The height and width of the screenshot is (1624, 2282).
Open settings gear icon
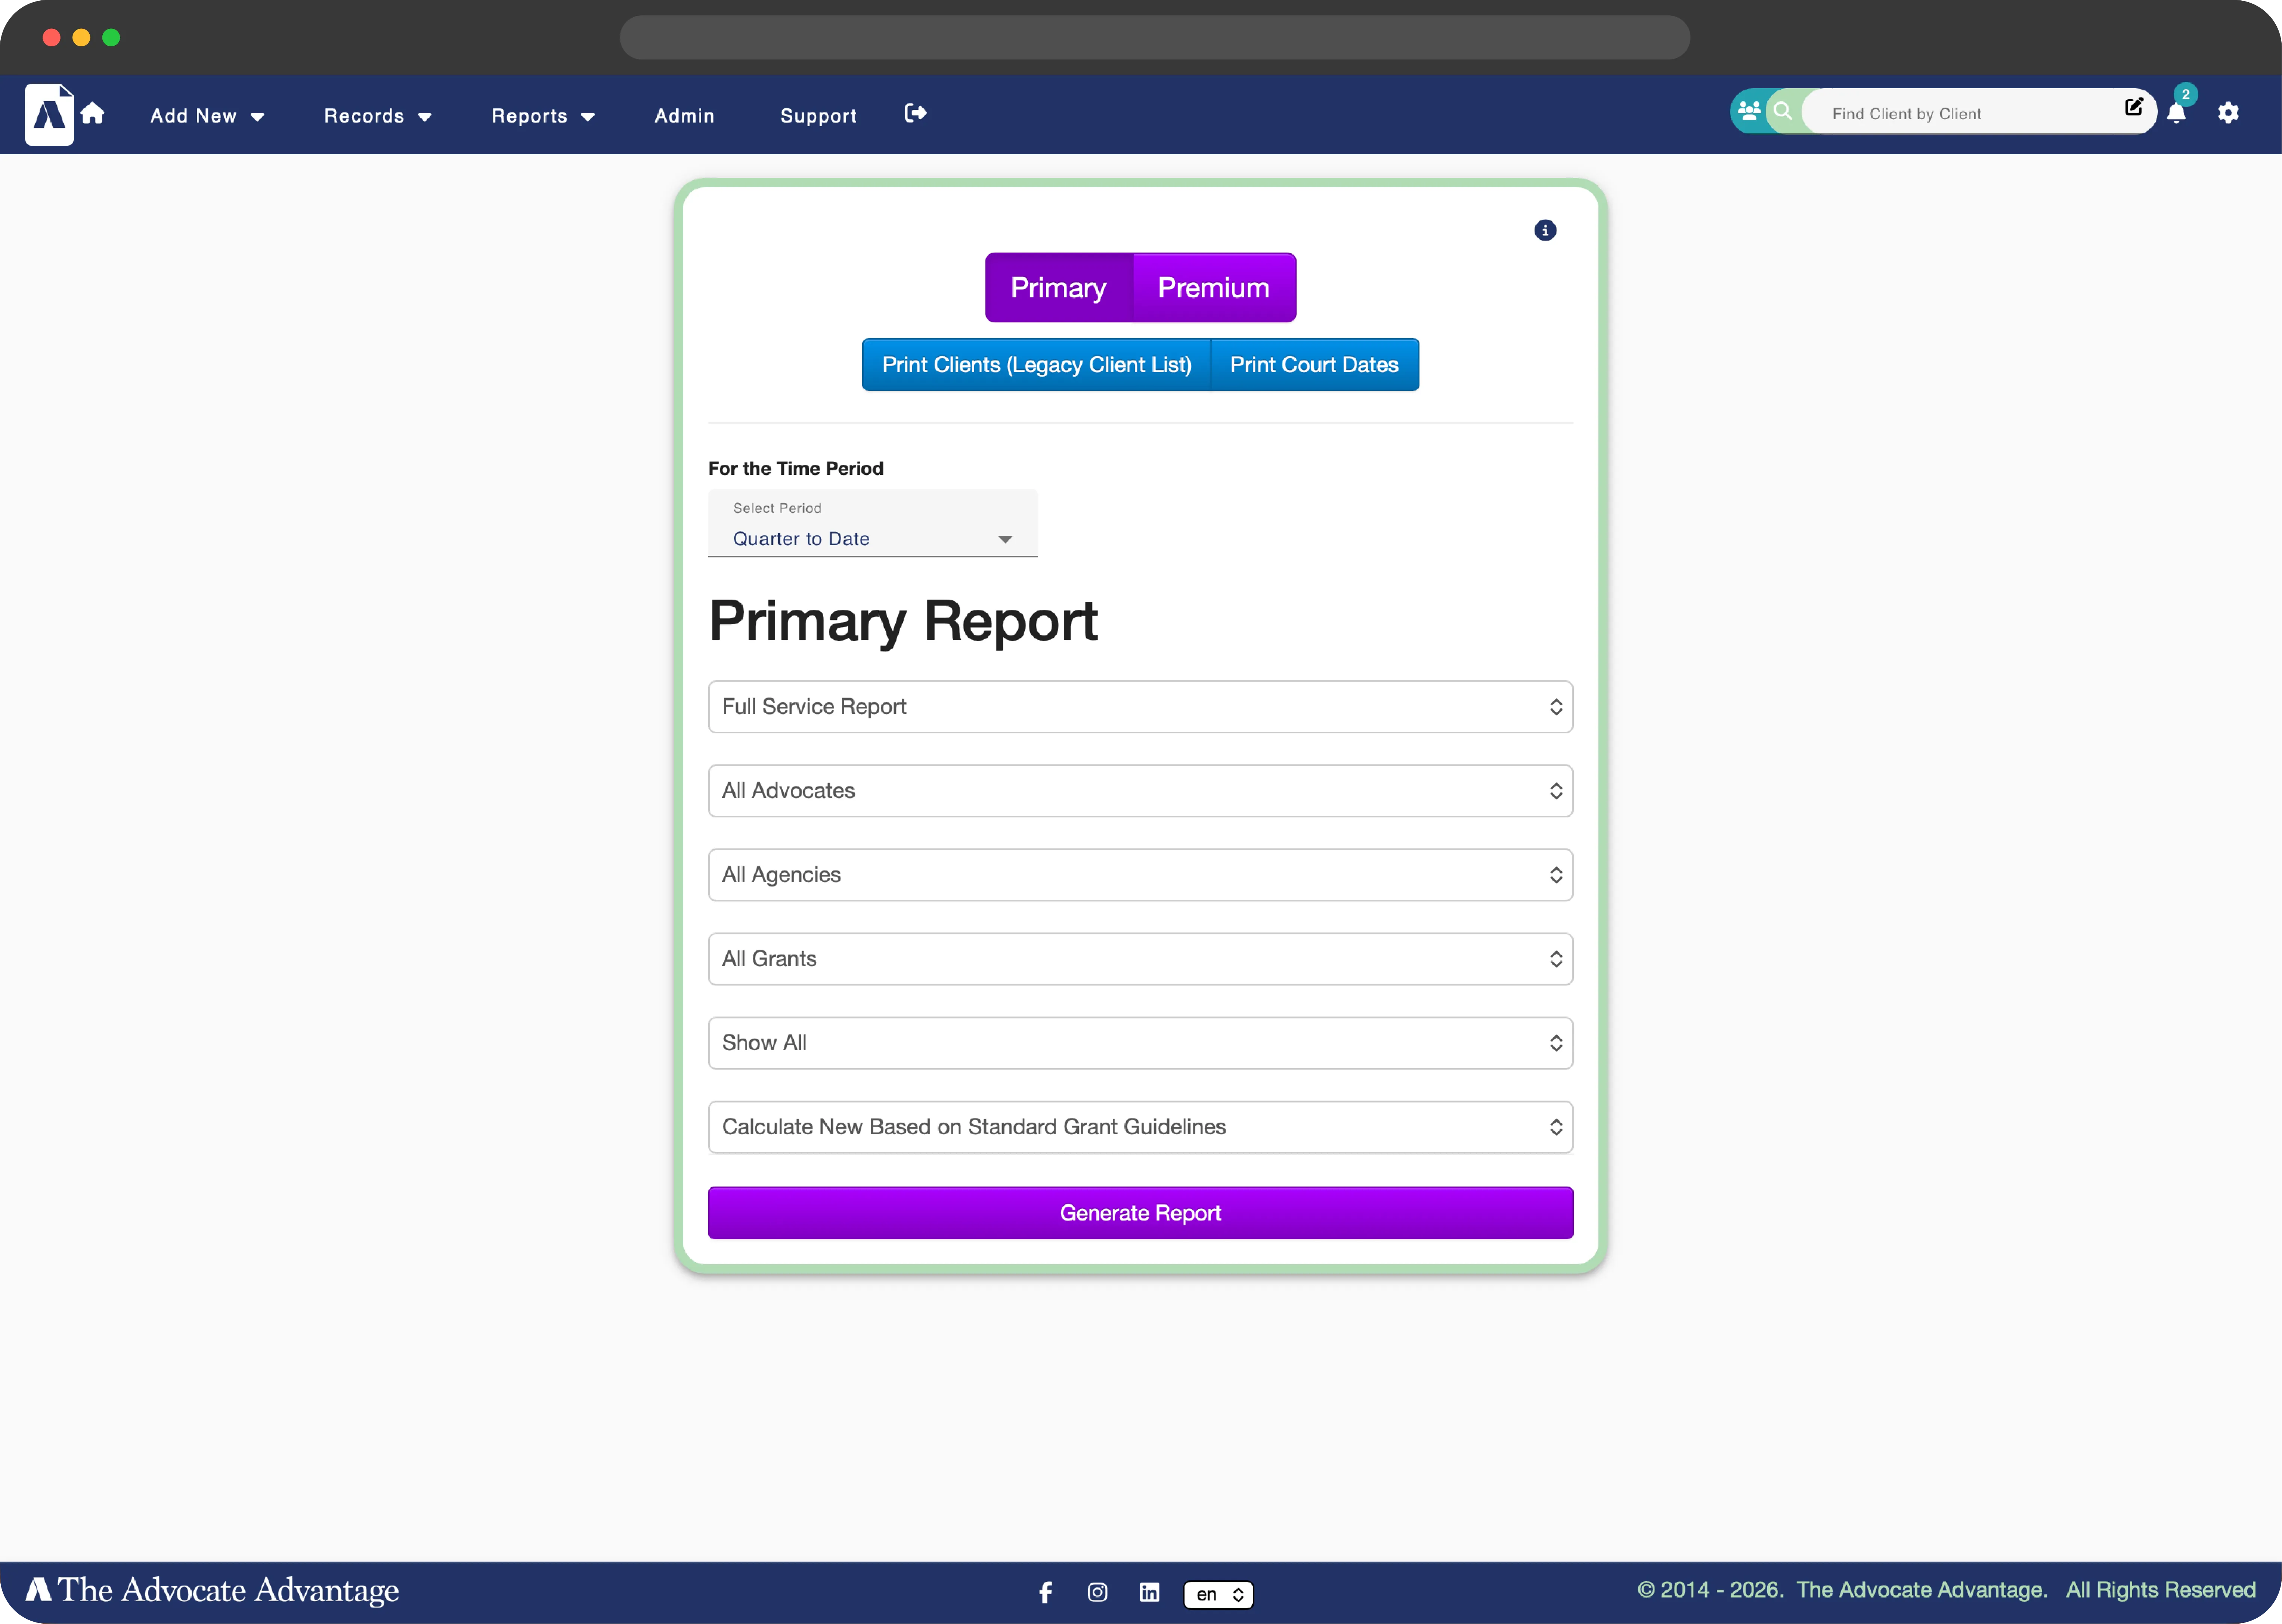(2228, 113)
